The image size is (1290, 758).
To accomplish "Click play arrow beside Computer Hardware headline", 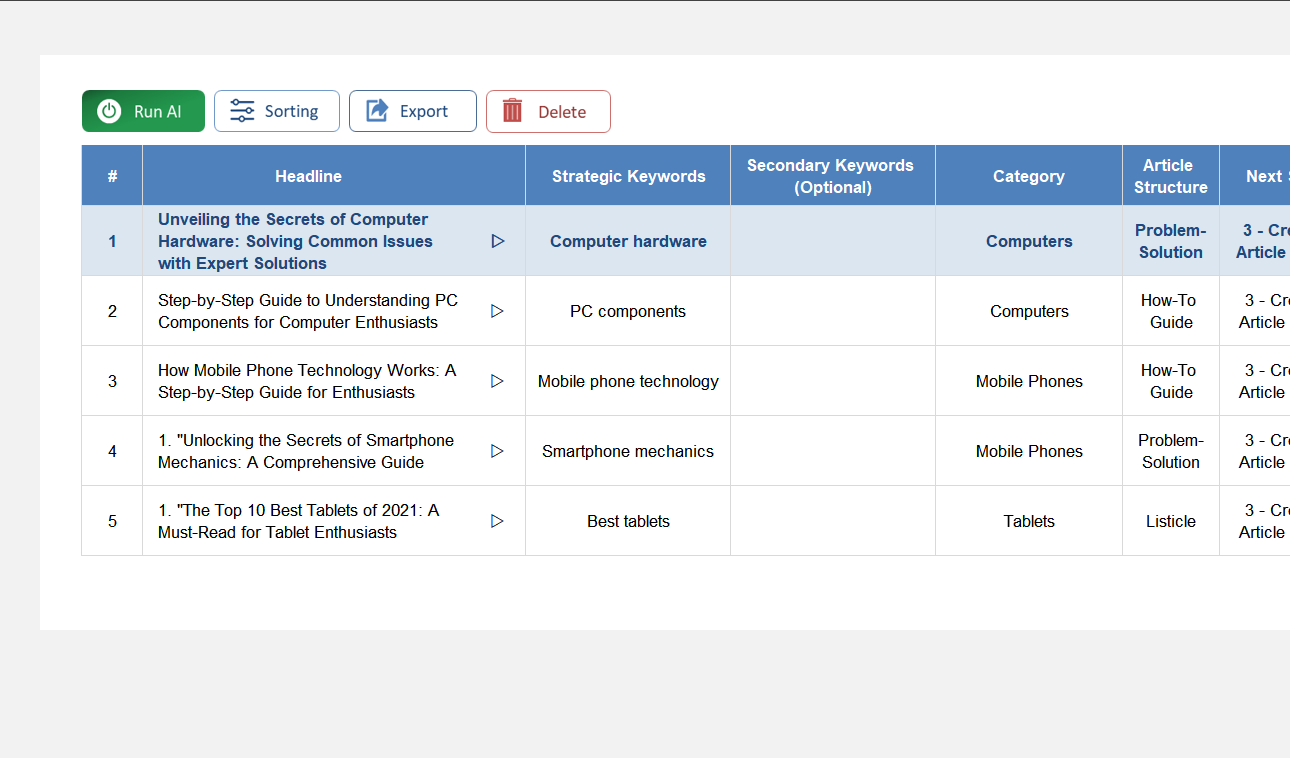I will coord(498,241).
